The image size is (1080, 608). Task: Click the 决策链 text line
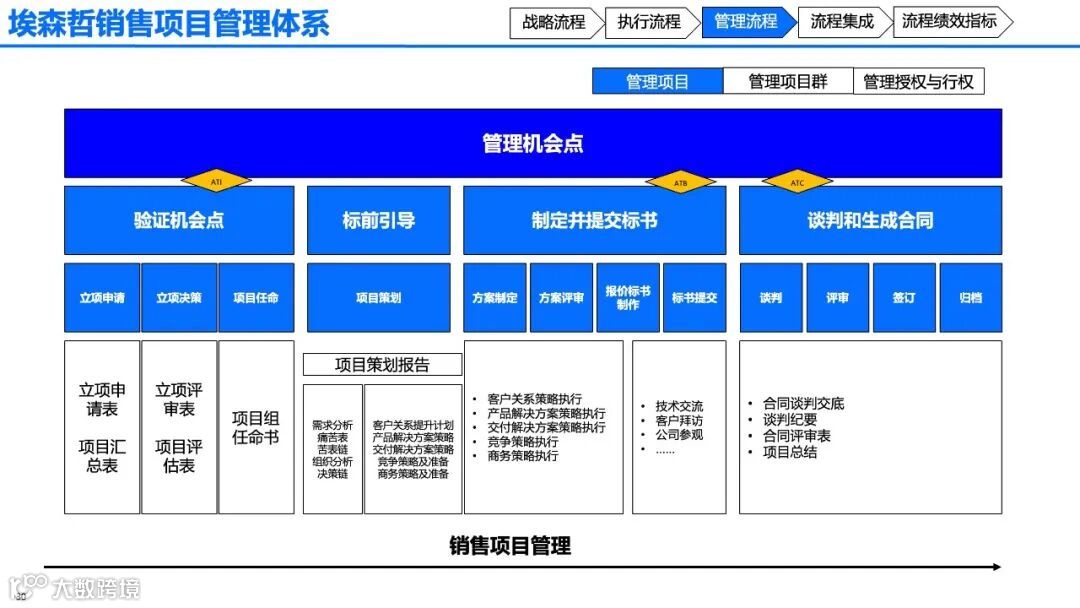(x=333, y=474)
